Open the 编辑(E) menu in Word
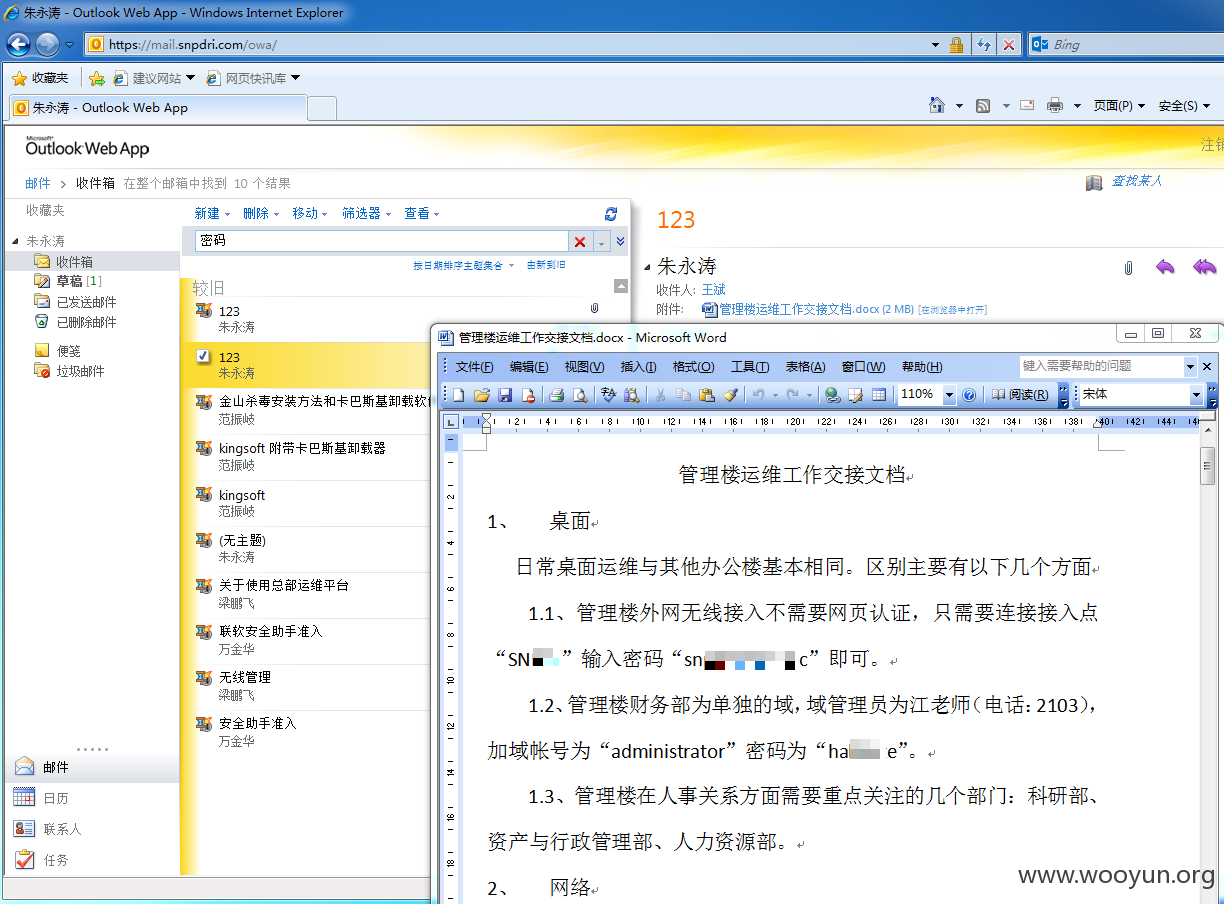The image size is (1224, 904). click(529, 367)
